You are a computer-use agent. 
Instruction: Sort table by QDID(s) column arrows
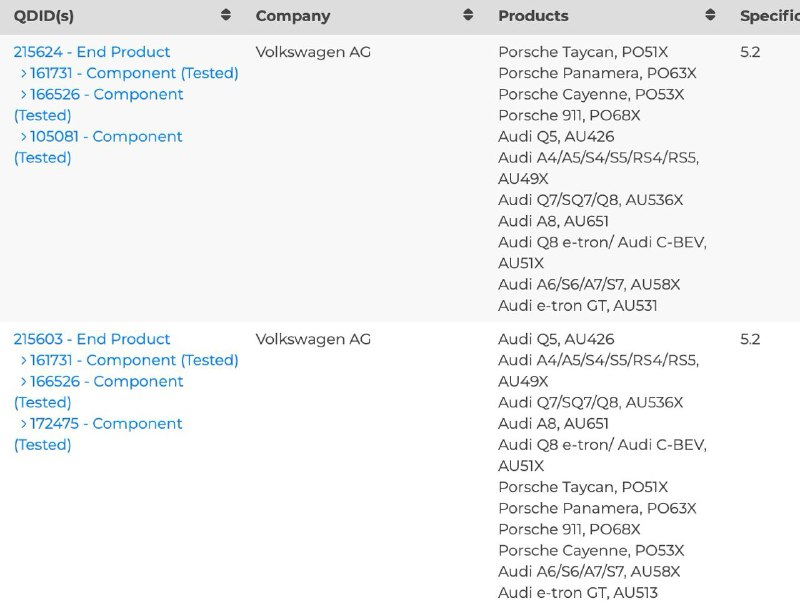pos(226,15)
